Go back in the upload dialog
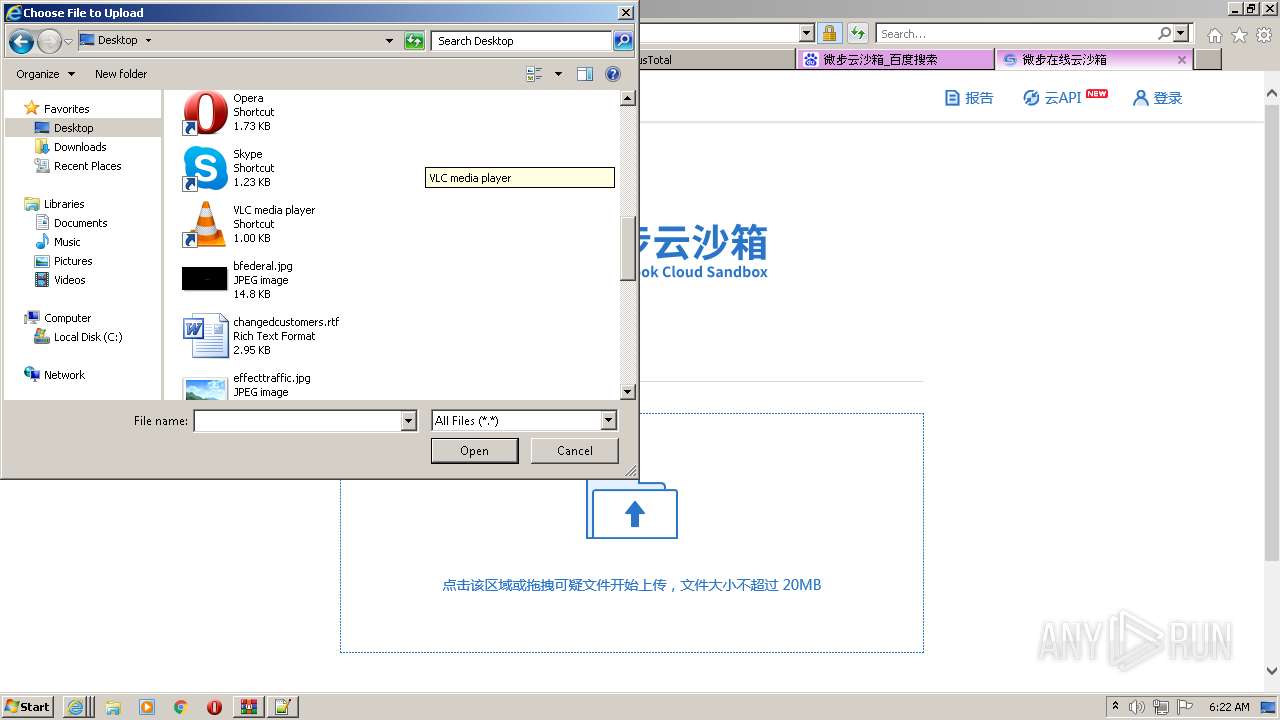Screen dimensions: 1280x720 [x=21, y=41]
